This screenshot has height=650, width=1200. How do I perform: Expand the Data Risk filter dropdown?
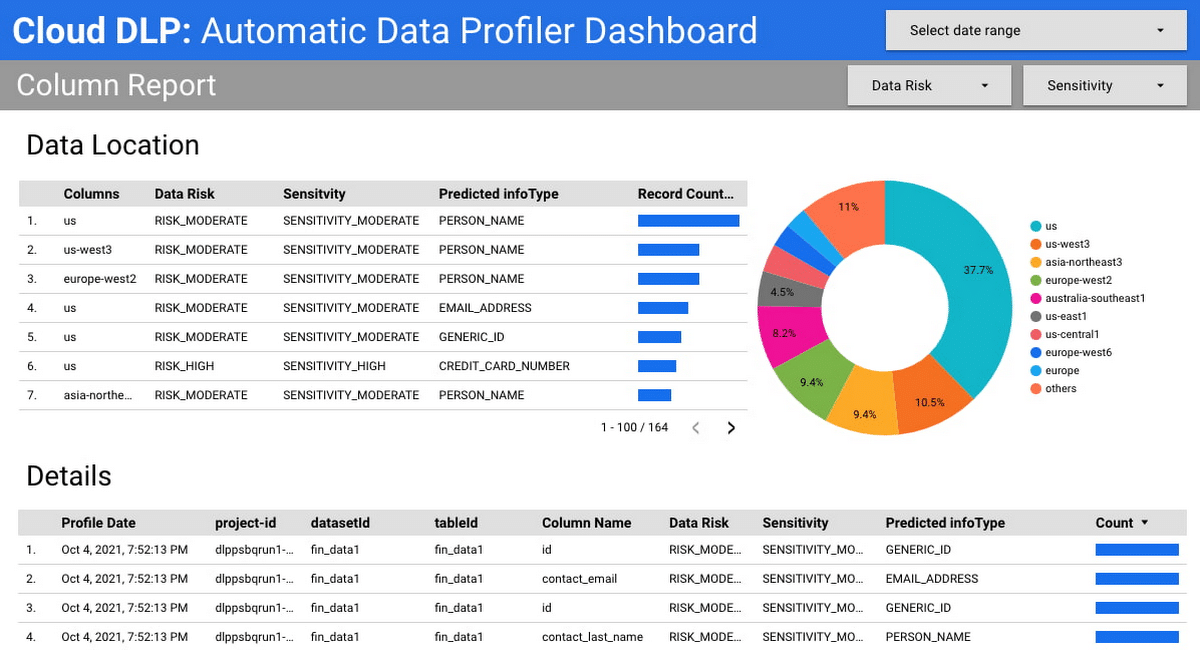pyautogui.click(x=929, y=86)
